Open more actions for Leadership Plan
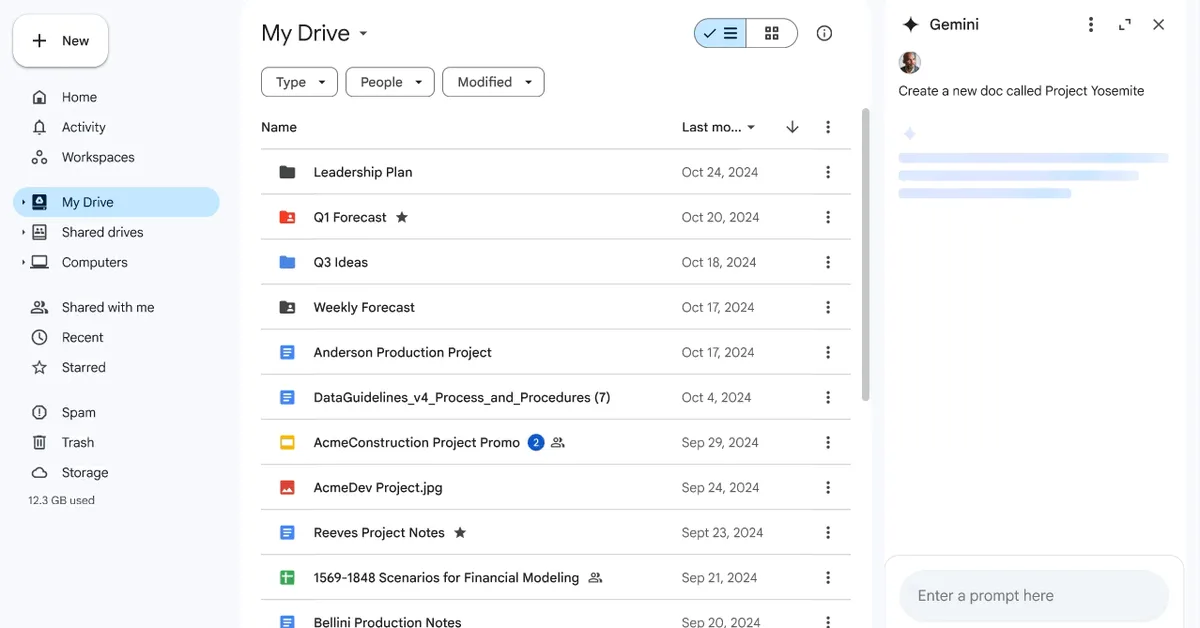 (827, 172)
